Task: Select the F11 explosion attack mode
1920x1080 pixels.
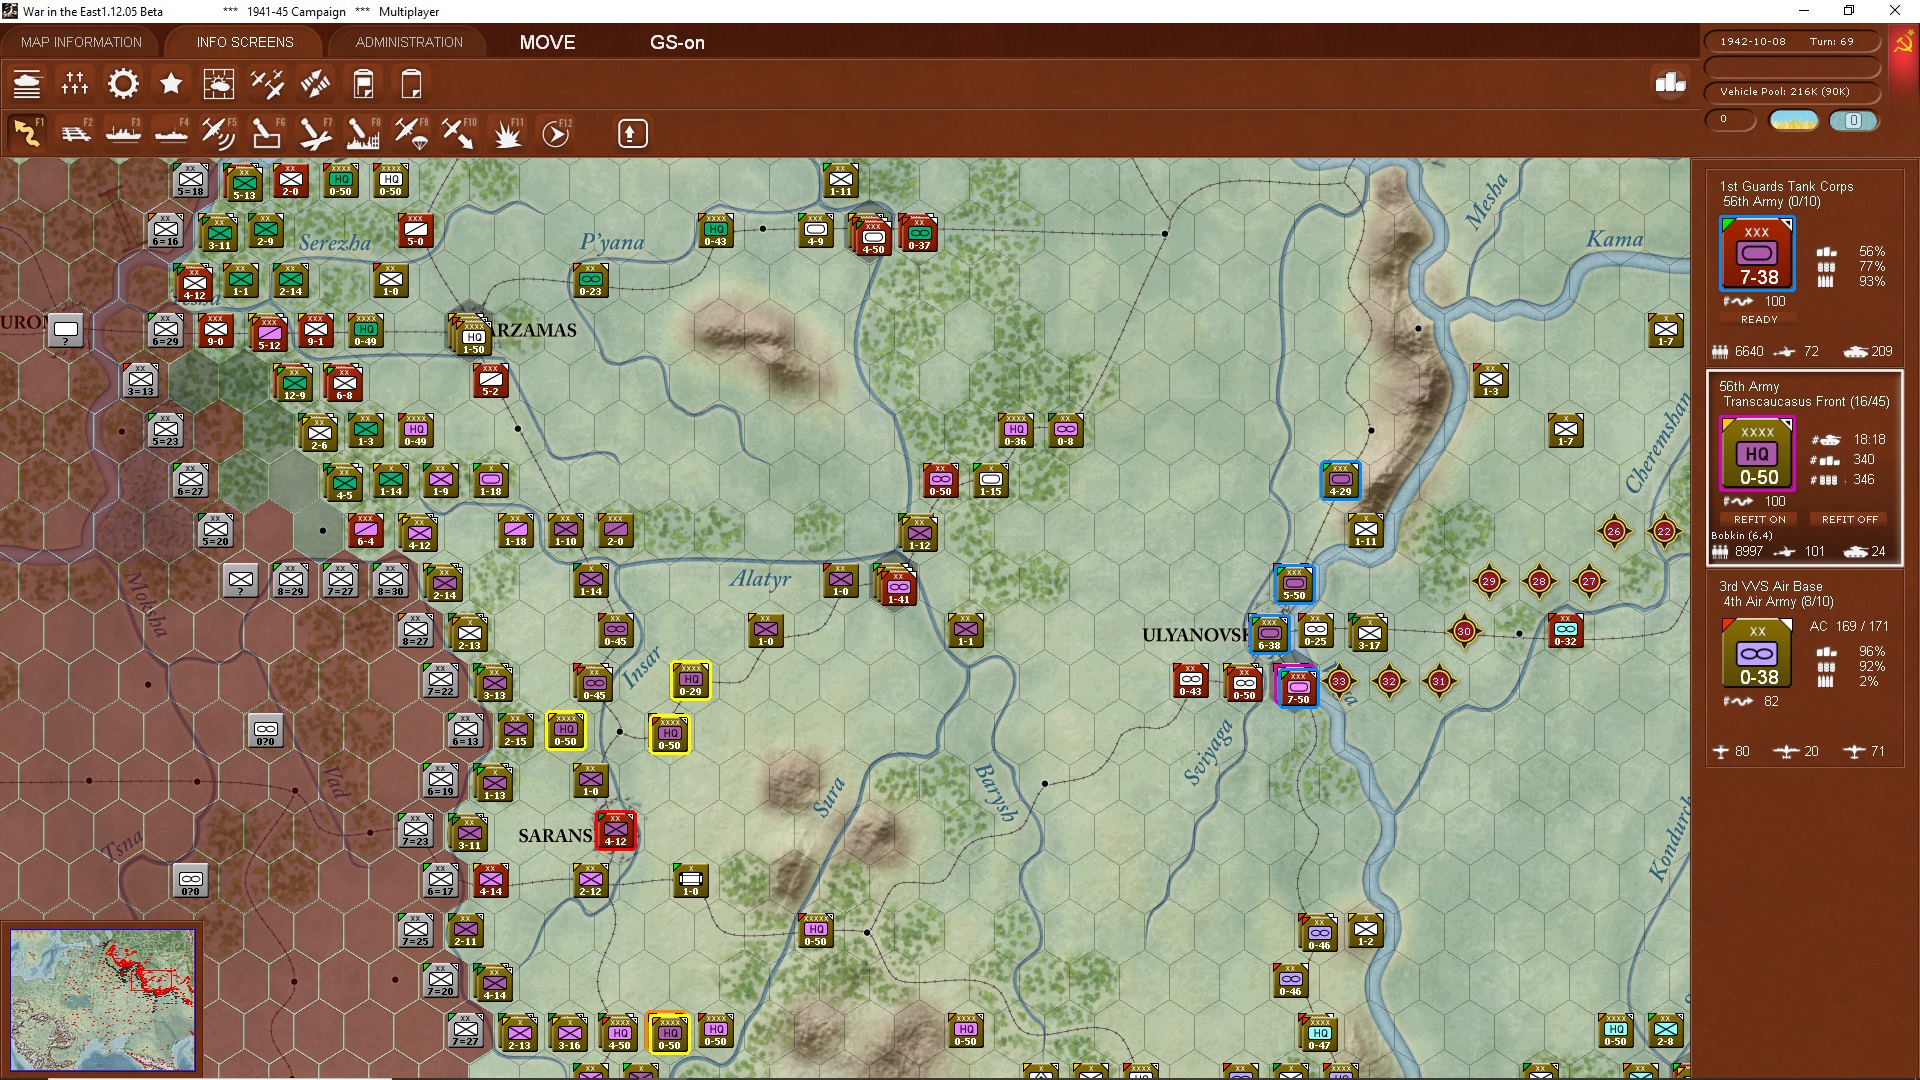Action: tap(507, 133)
